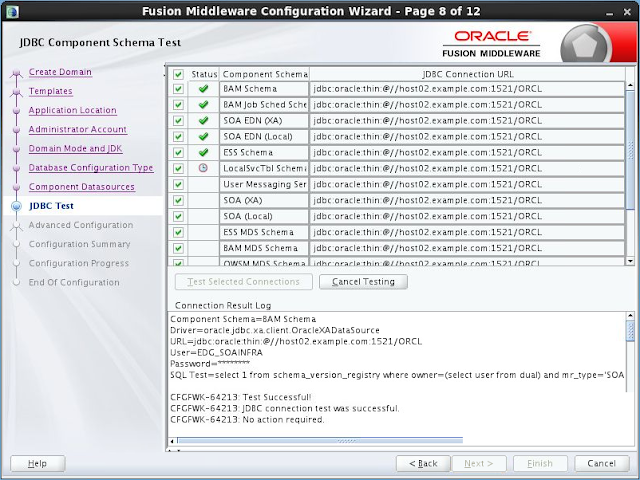Uncheck the SOA (XA) checkbox
This screenshot has width=640, height=480.
click(x=178, y=200)
